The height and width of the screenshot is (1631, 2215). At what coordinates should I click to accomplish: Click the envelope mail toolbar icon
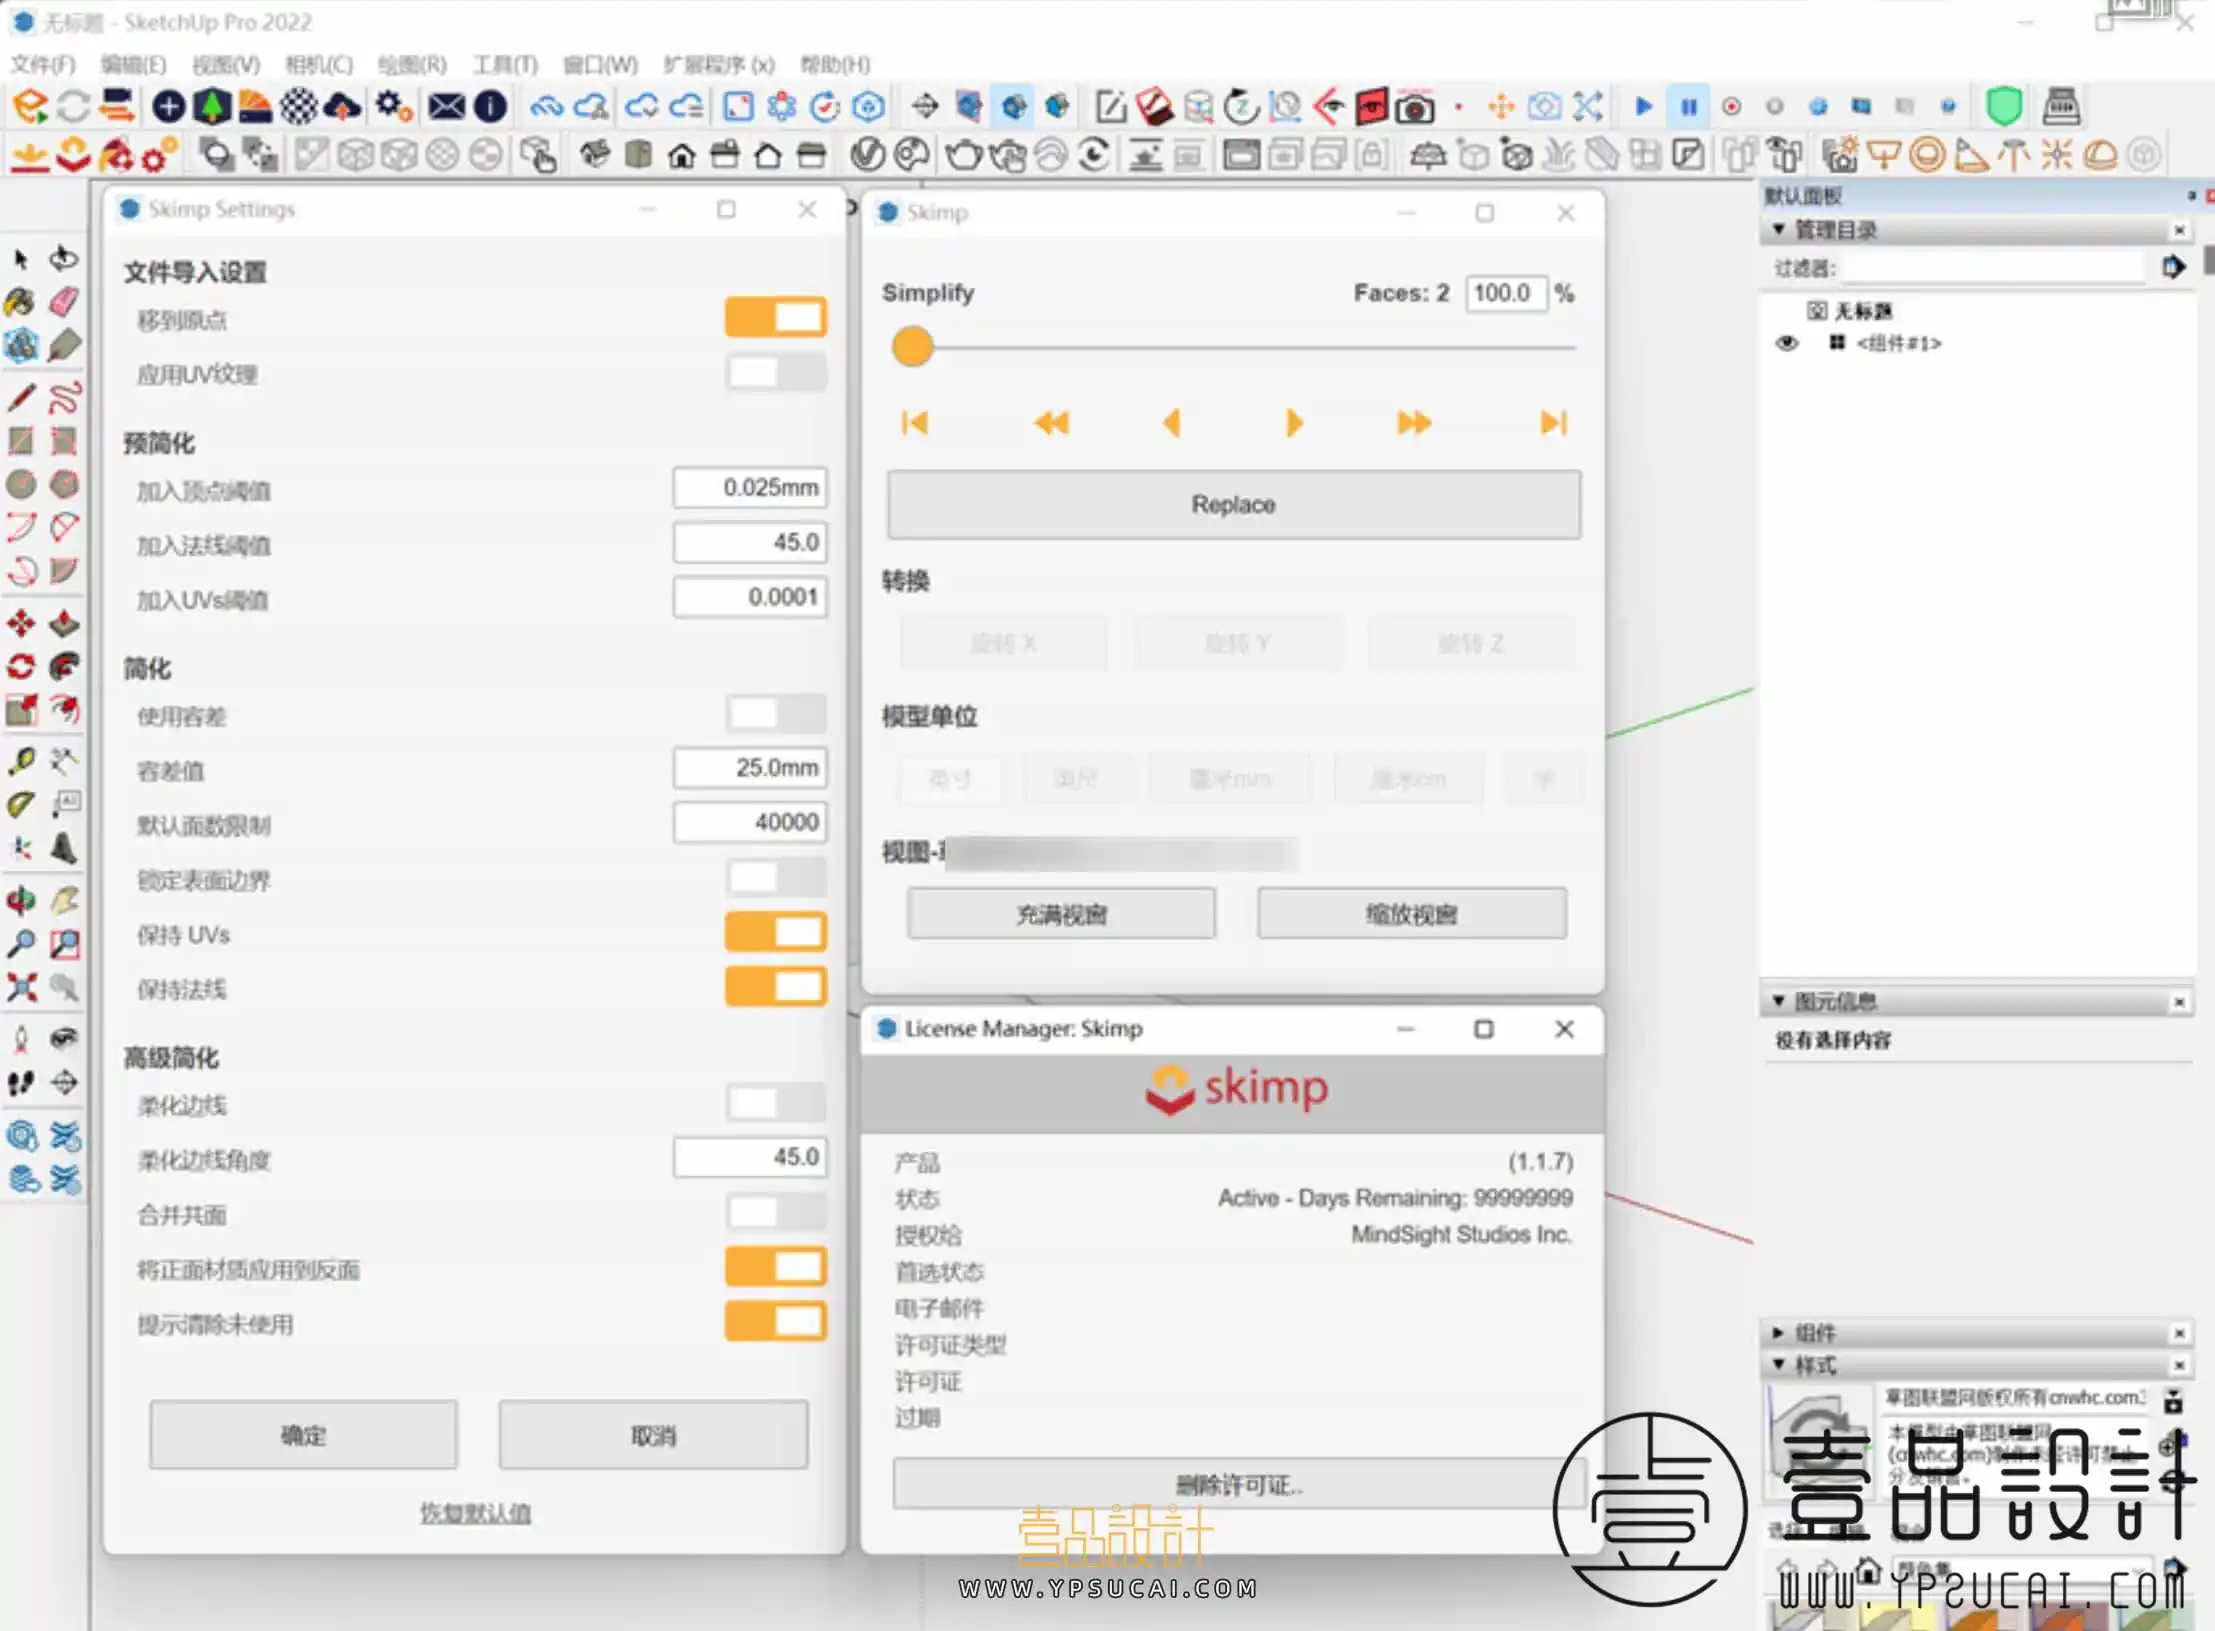pos(446,106)
